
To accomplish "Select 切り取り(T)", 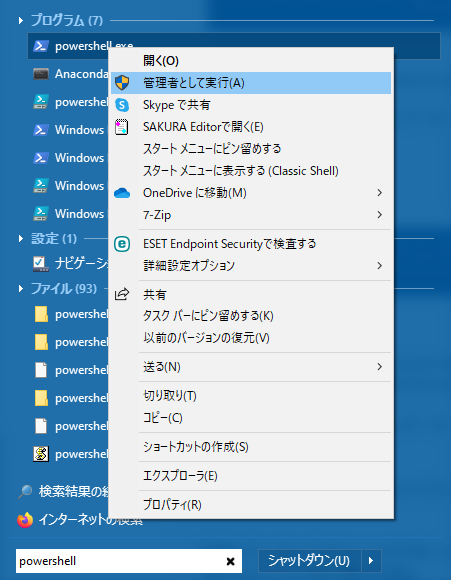I will click(251, 396).
